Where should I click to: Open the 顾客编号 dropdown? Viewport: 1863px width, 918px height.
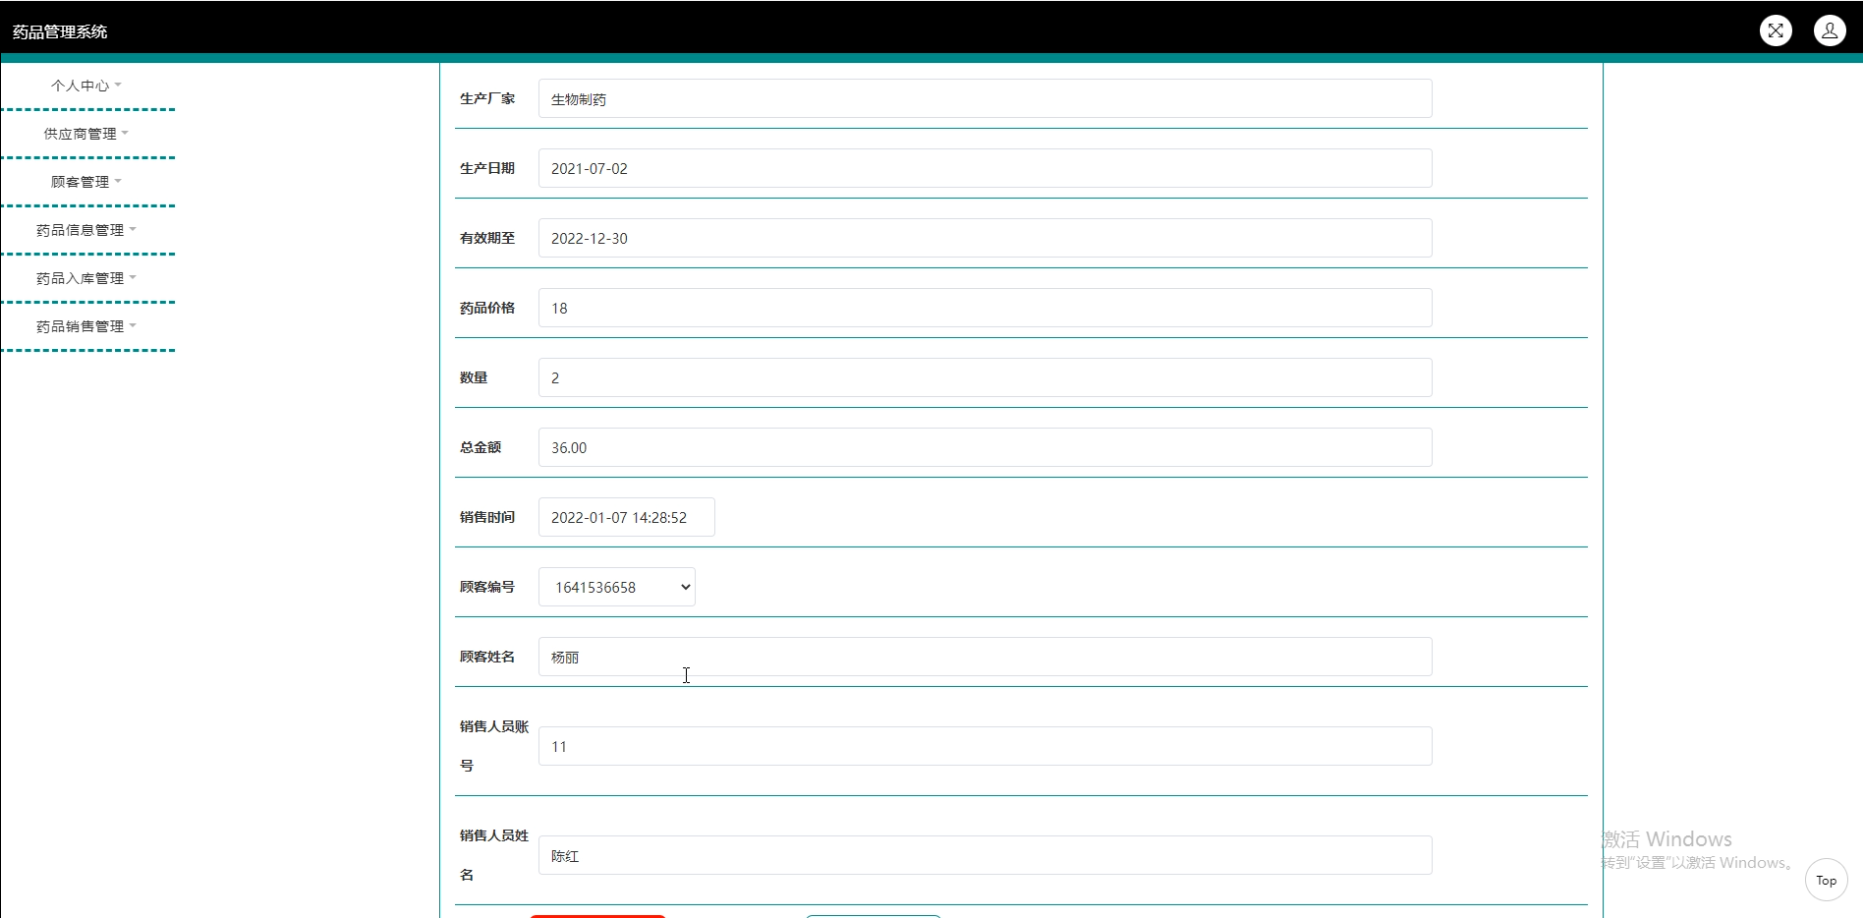tap(617, 587)
